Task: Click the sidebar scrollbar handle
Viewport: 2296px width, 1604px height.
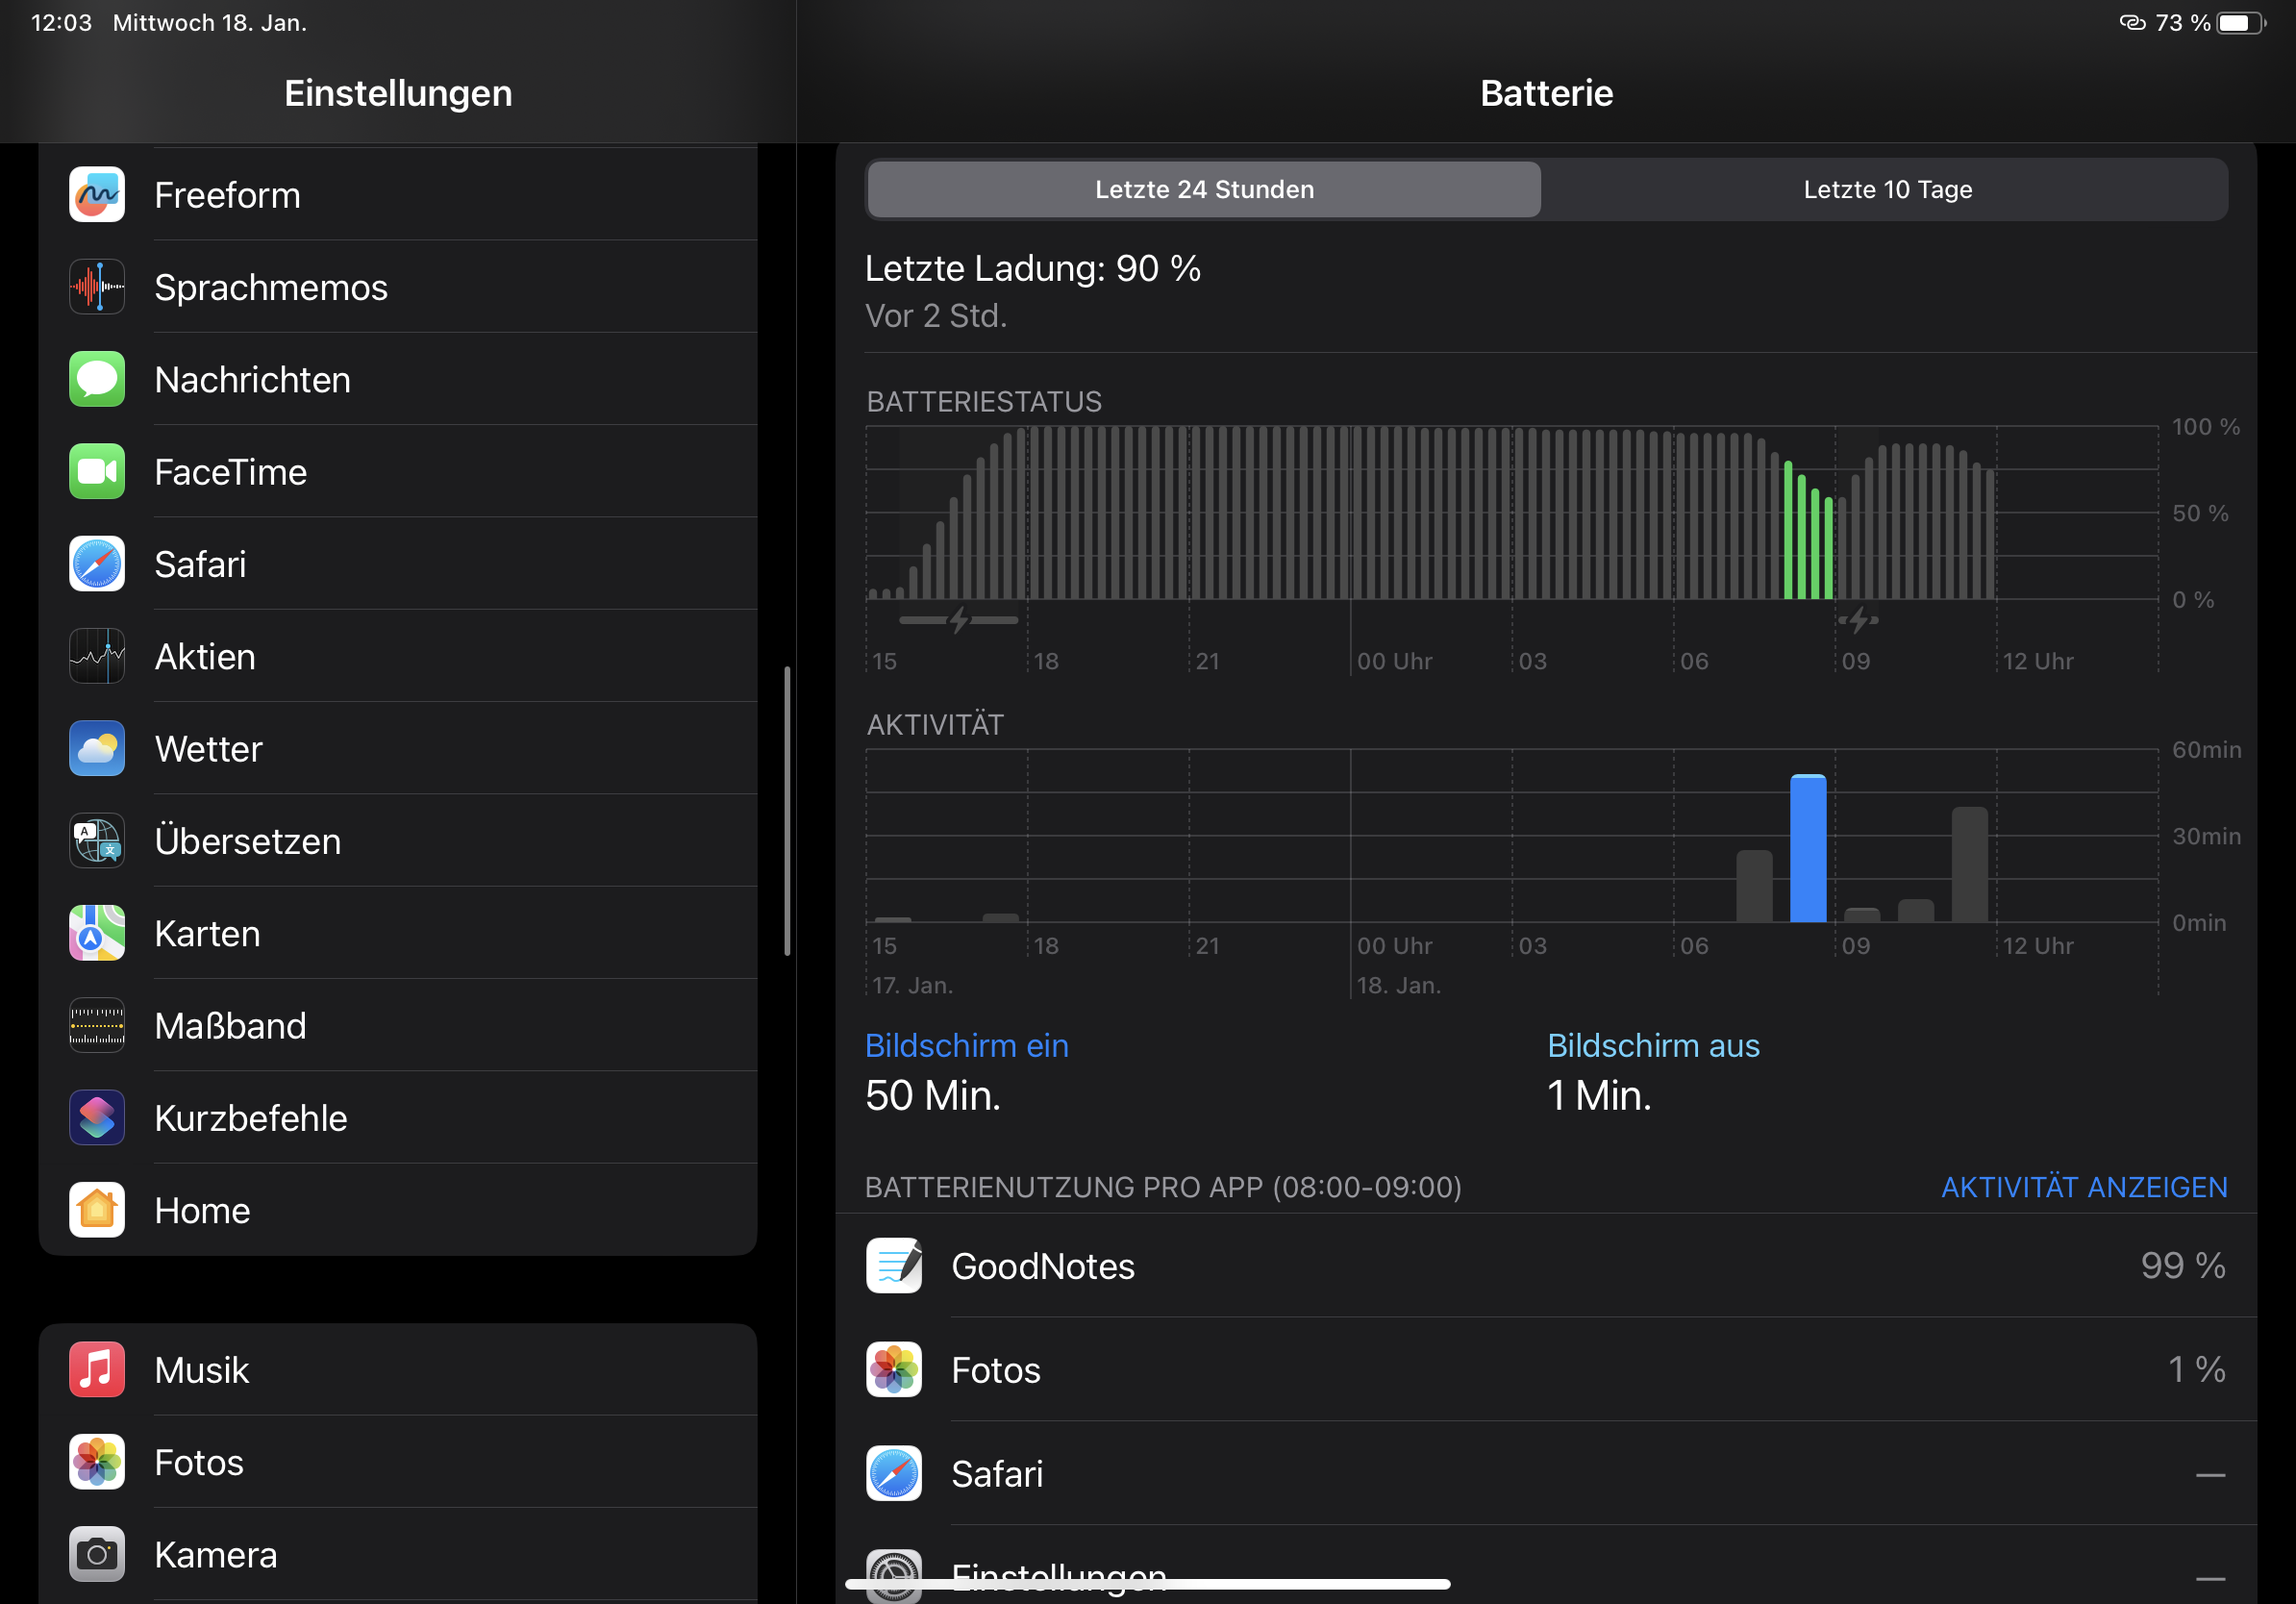Action: (x=788, y=810)
